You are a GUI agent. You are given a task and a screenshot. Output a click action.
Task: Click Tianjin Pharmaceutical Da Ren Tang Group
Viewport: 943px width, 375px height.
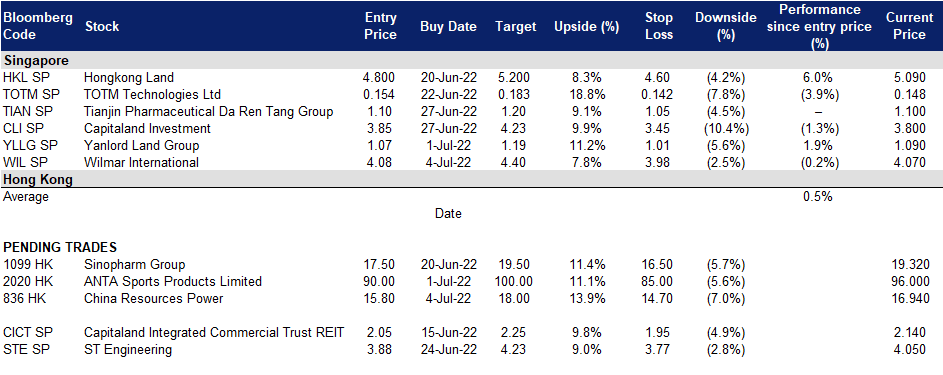coord(209,111)
